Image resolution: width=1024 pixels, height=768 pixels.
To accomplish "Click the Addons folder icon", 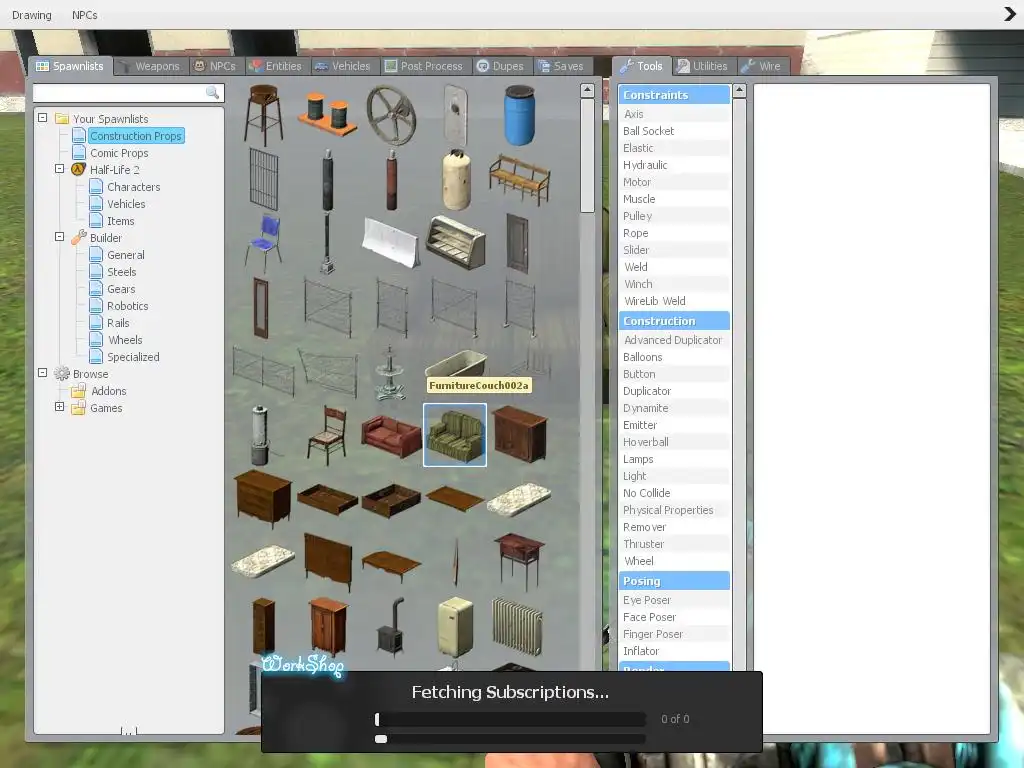I will pyautogui.click(x=78, y=391).
